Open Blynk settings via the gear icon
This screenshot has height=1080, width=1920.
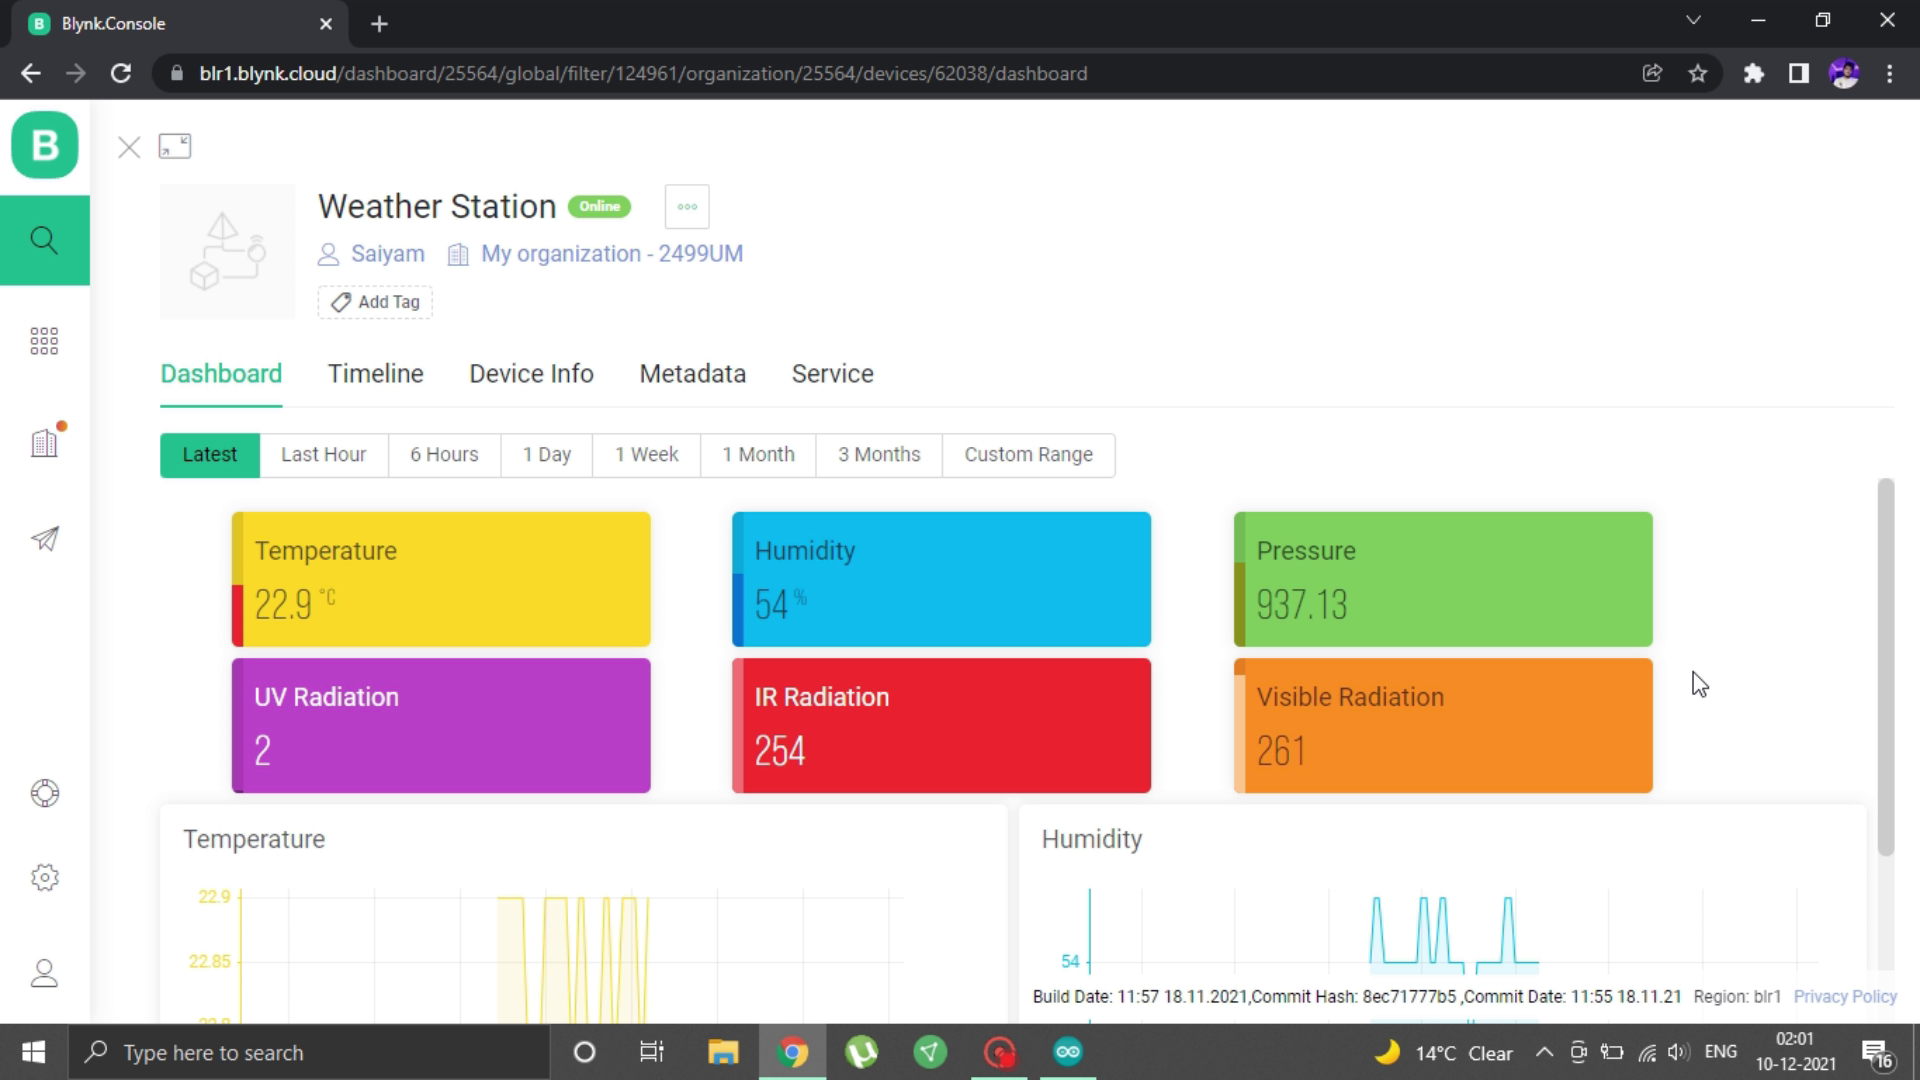click(45, 877)
